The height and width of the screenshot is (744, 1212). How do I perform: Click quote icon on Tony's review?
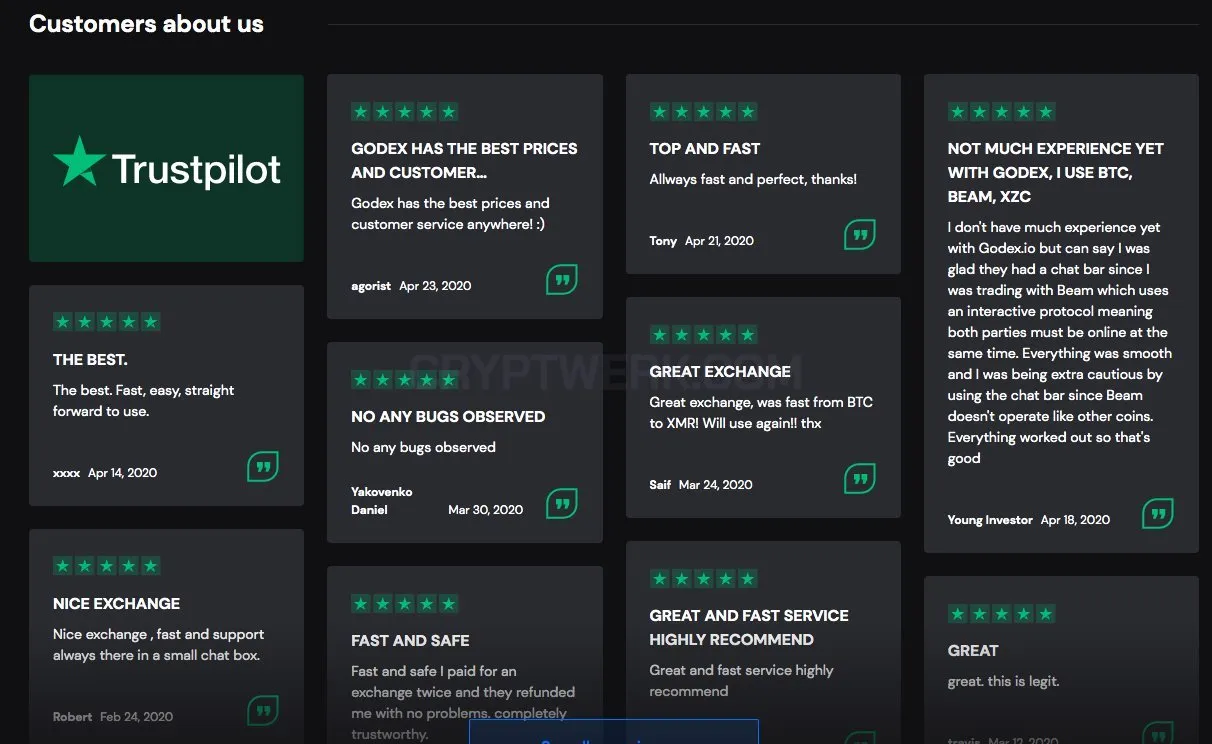pyautogui.click(x=860, y=234)
